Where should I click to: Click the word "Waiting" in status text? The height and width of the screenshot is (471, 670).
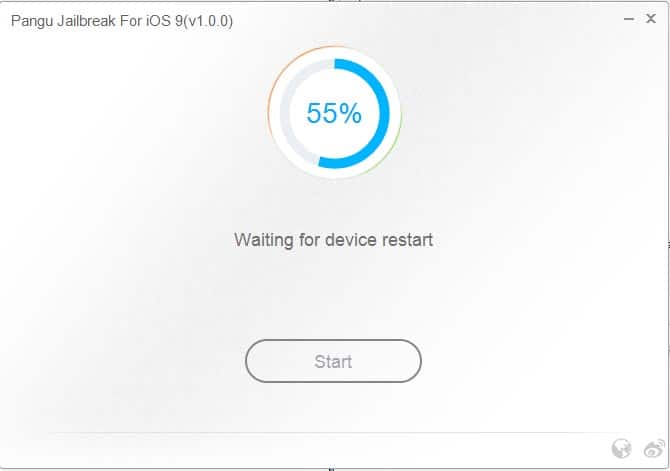click(x=263, y=240)
